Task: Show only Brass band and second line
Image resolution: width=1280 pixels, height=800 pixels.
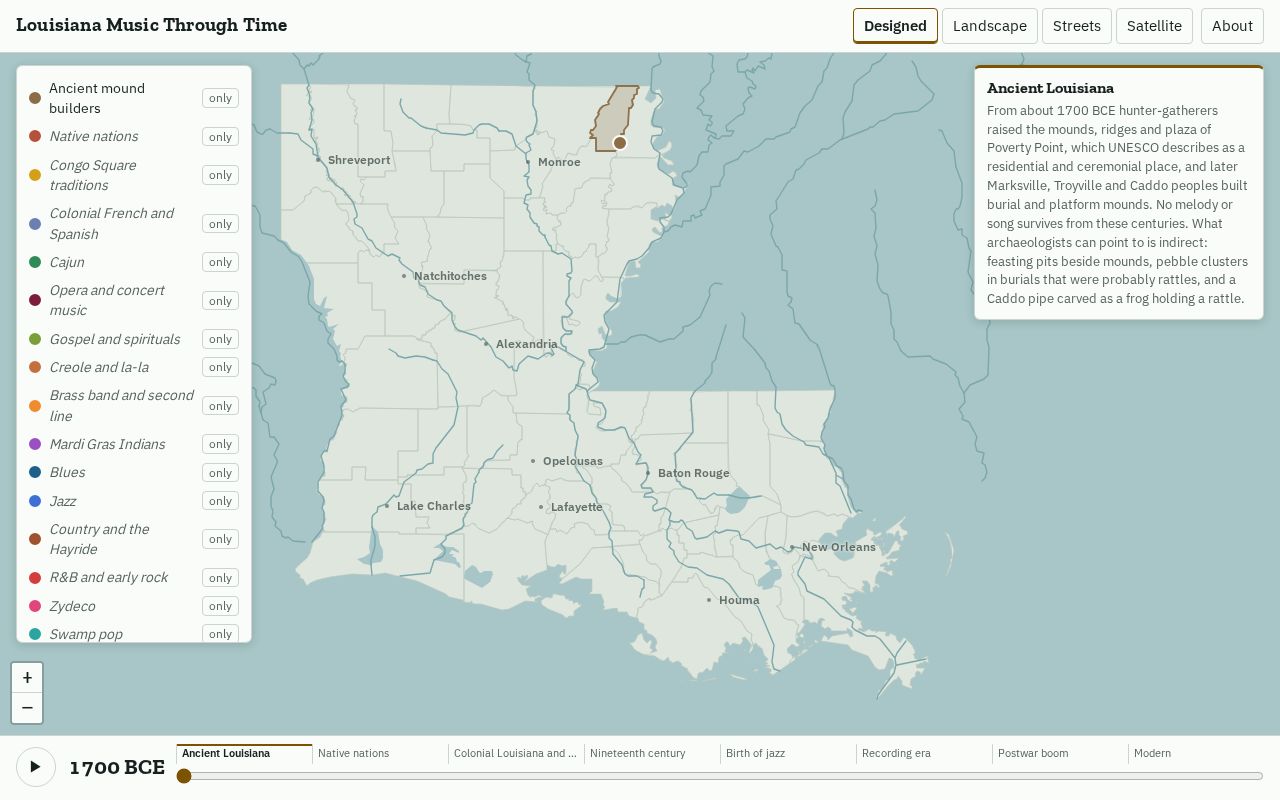Action: point(220,406)
